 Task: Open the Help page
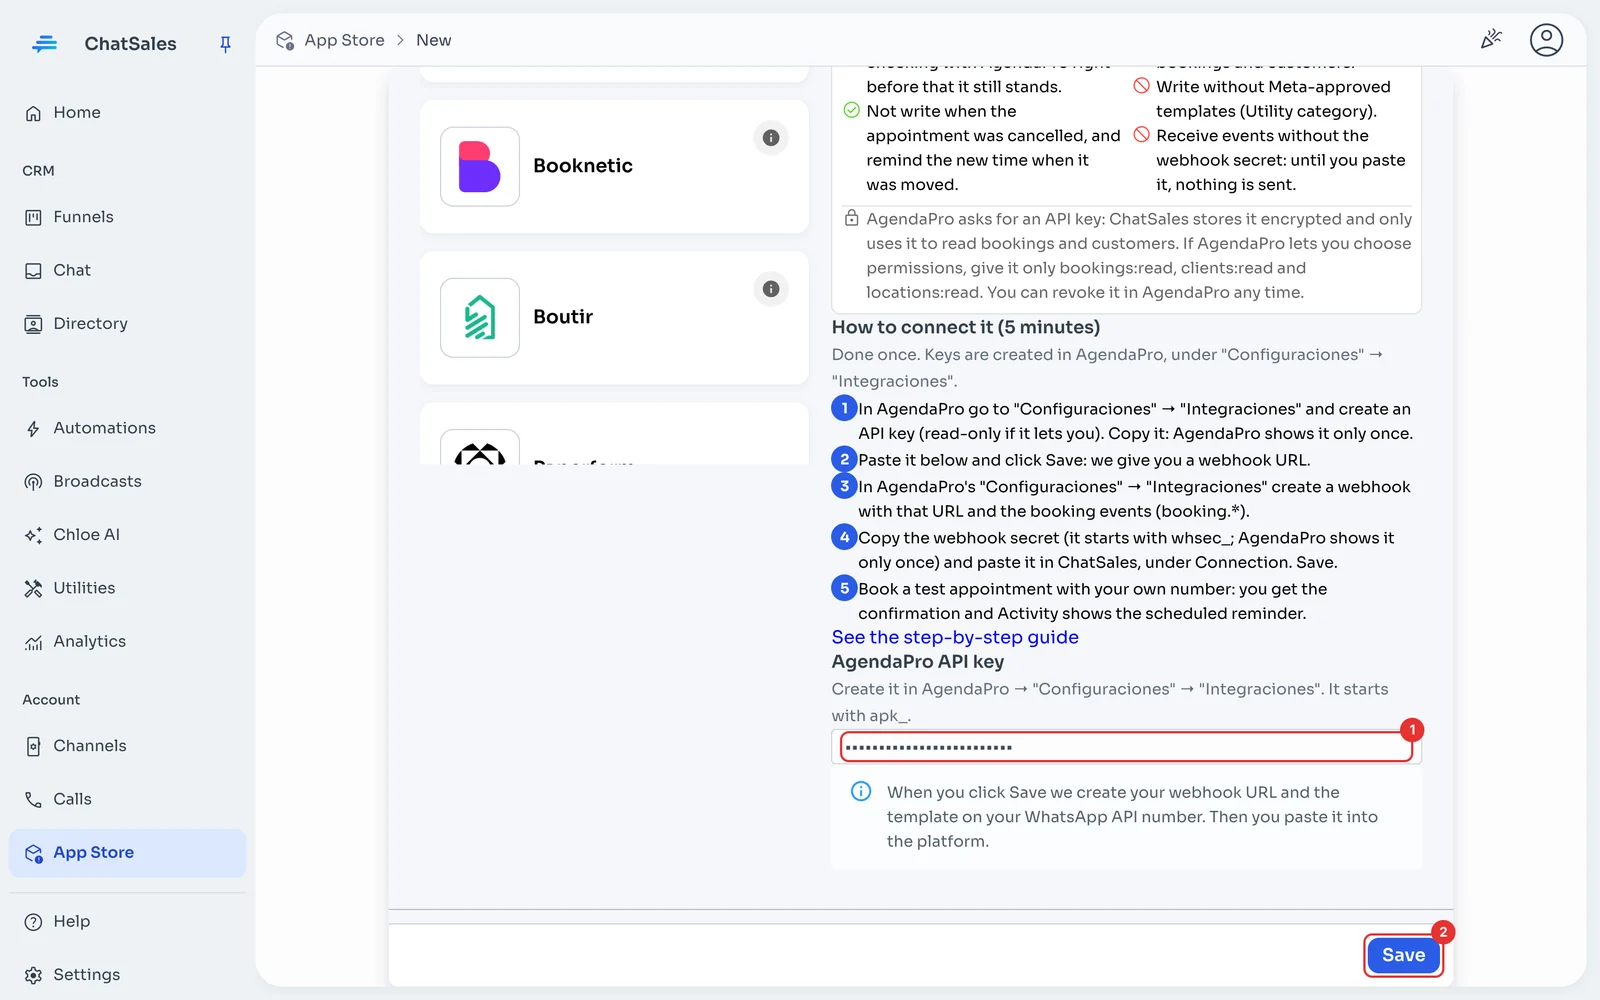point(127,922)
